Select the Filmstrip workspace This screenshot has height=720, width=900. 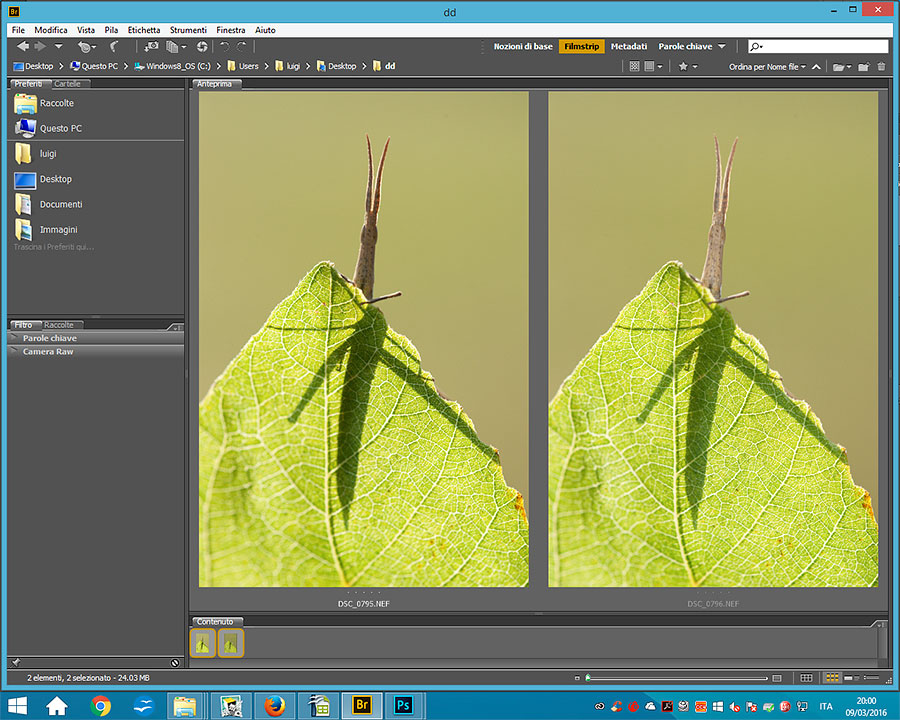coord(581,47)
